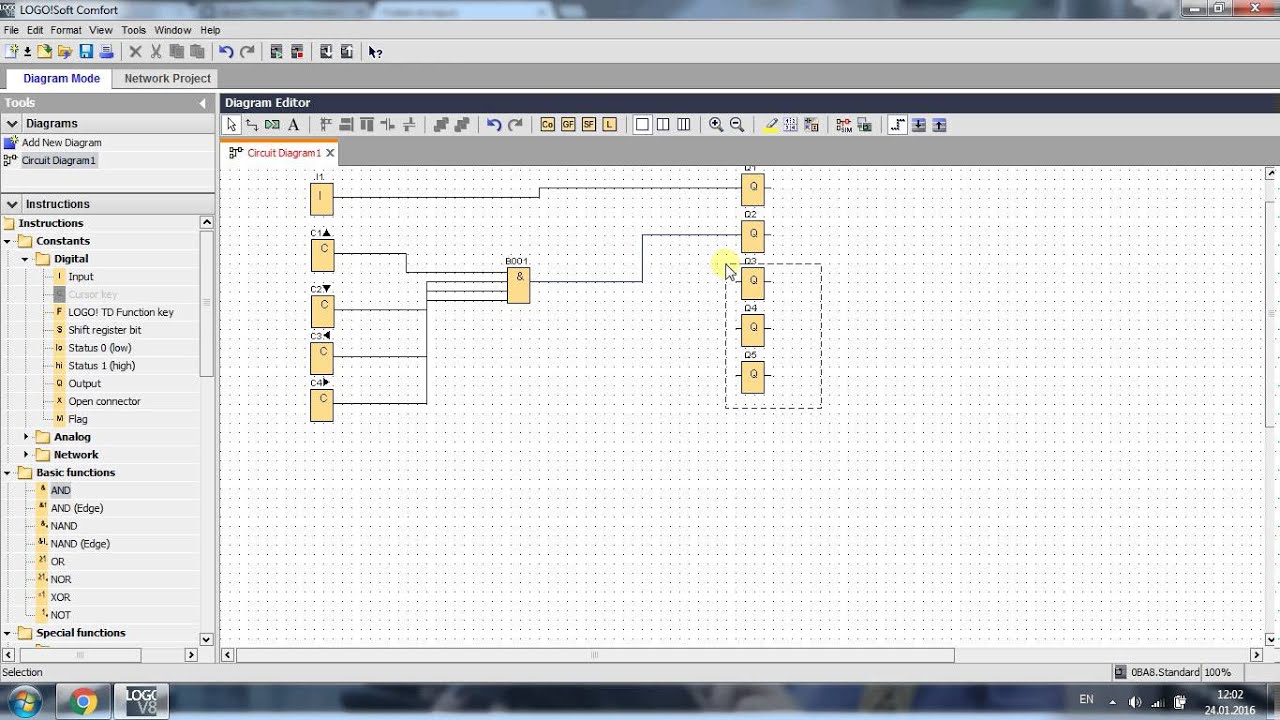The image size is (1280, 720).
Task: Collapse the Constants folder
Action: [x=8, y=241]
